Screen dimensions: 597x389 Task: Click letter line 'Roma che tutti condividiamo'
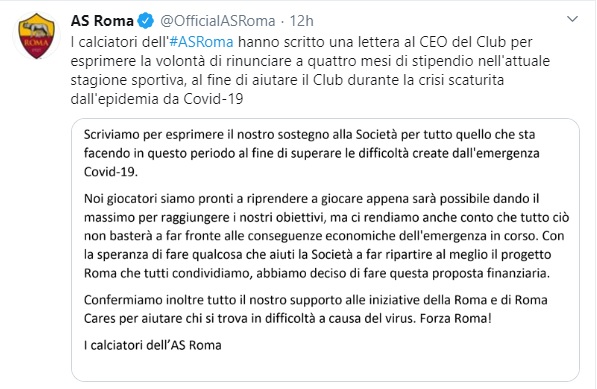point(317,273)
